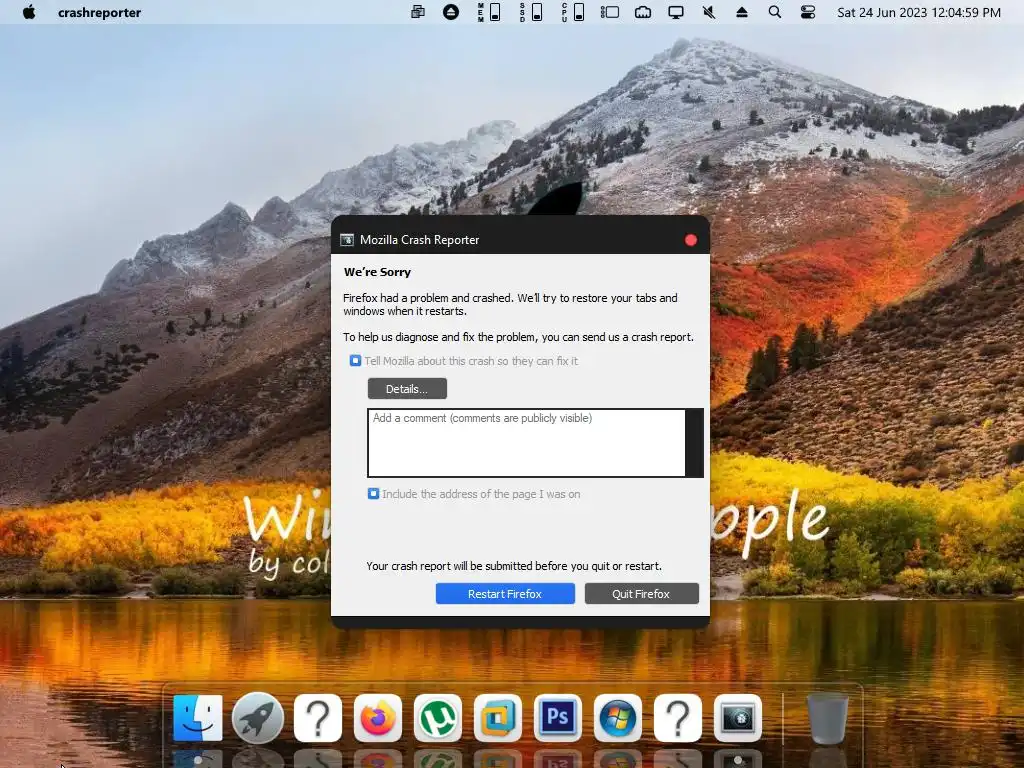Open the MEM usage indicator
The width and height of the screenshot is (1024, 768).
(x=489, y=12)
